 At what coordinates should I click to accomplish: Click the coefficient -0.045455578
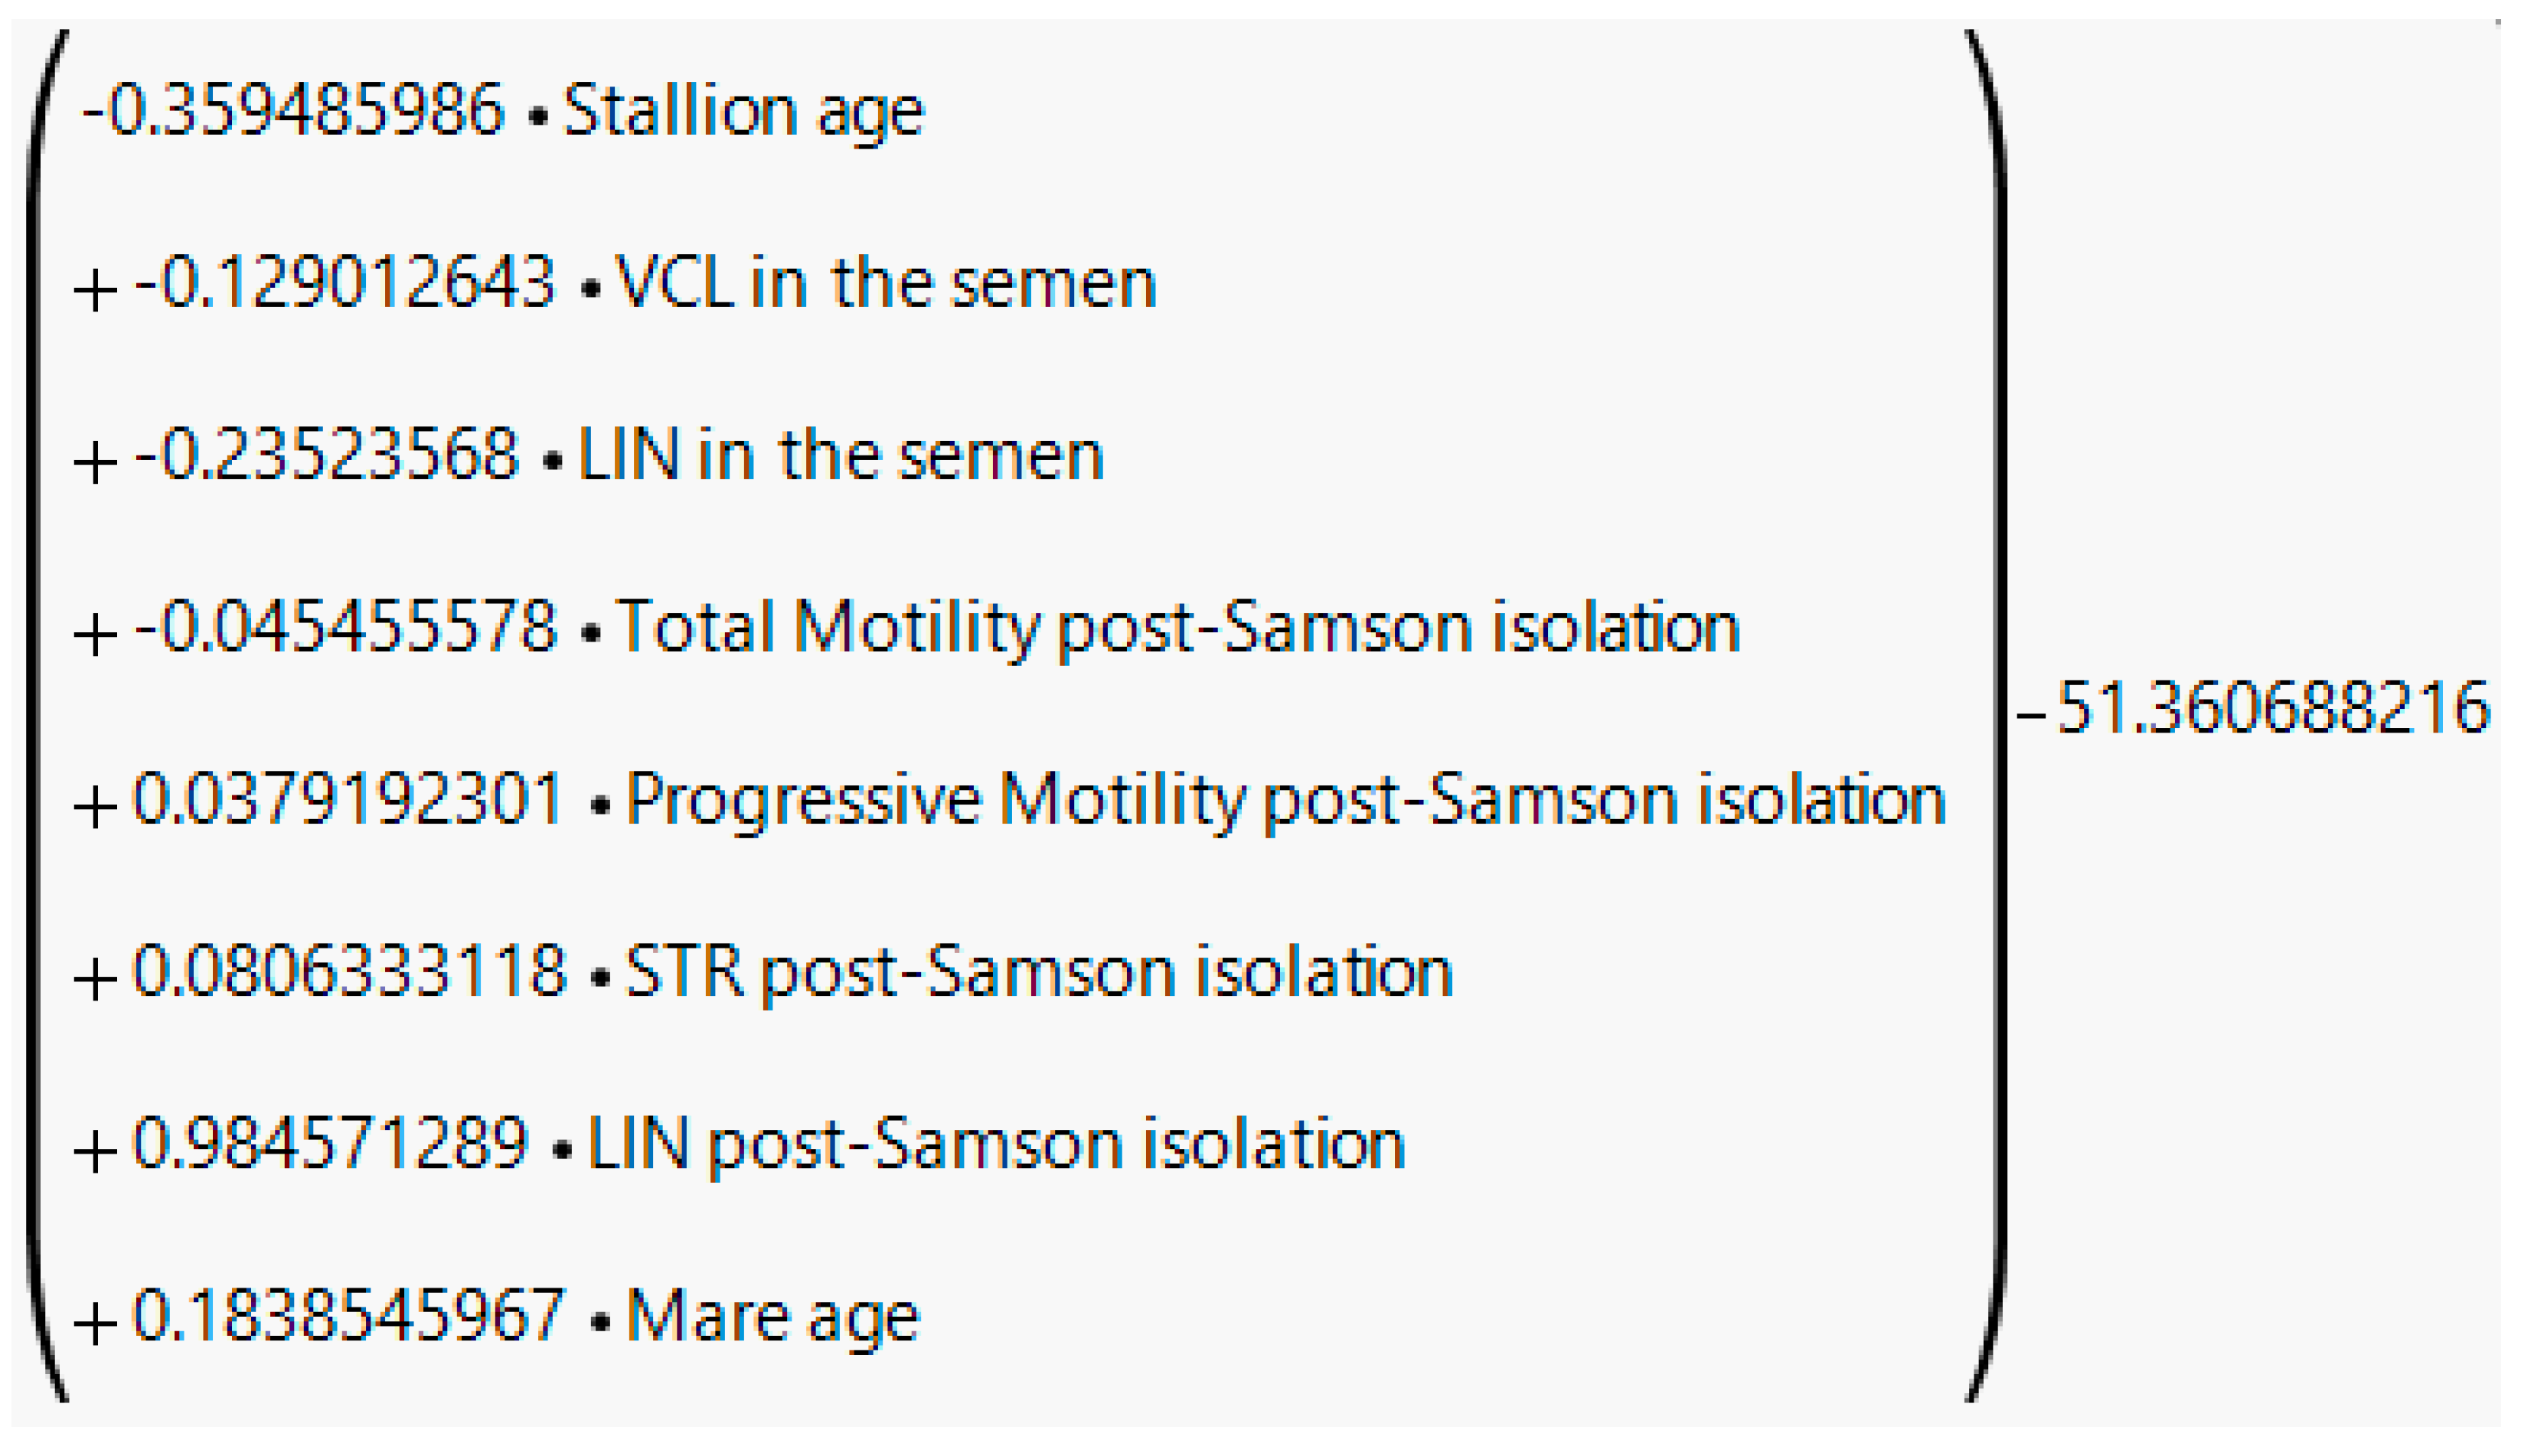tap(345, 627)
